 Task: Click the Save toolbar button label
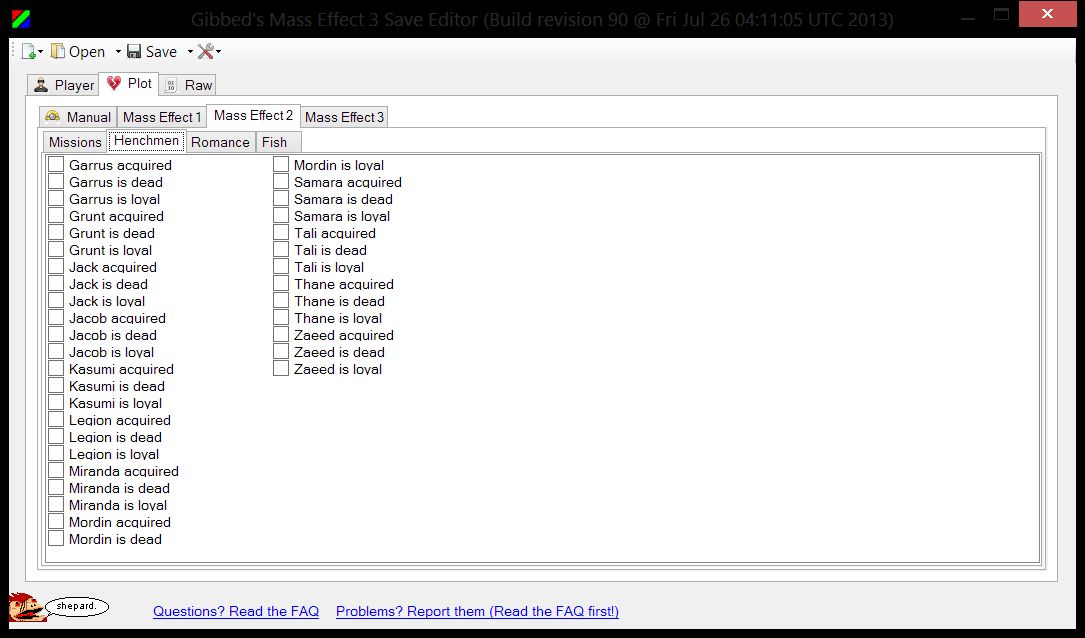point(161,52)
